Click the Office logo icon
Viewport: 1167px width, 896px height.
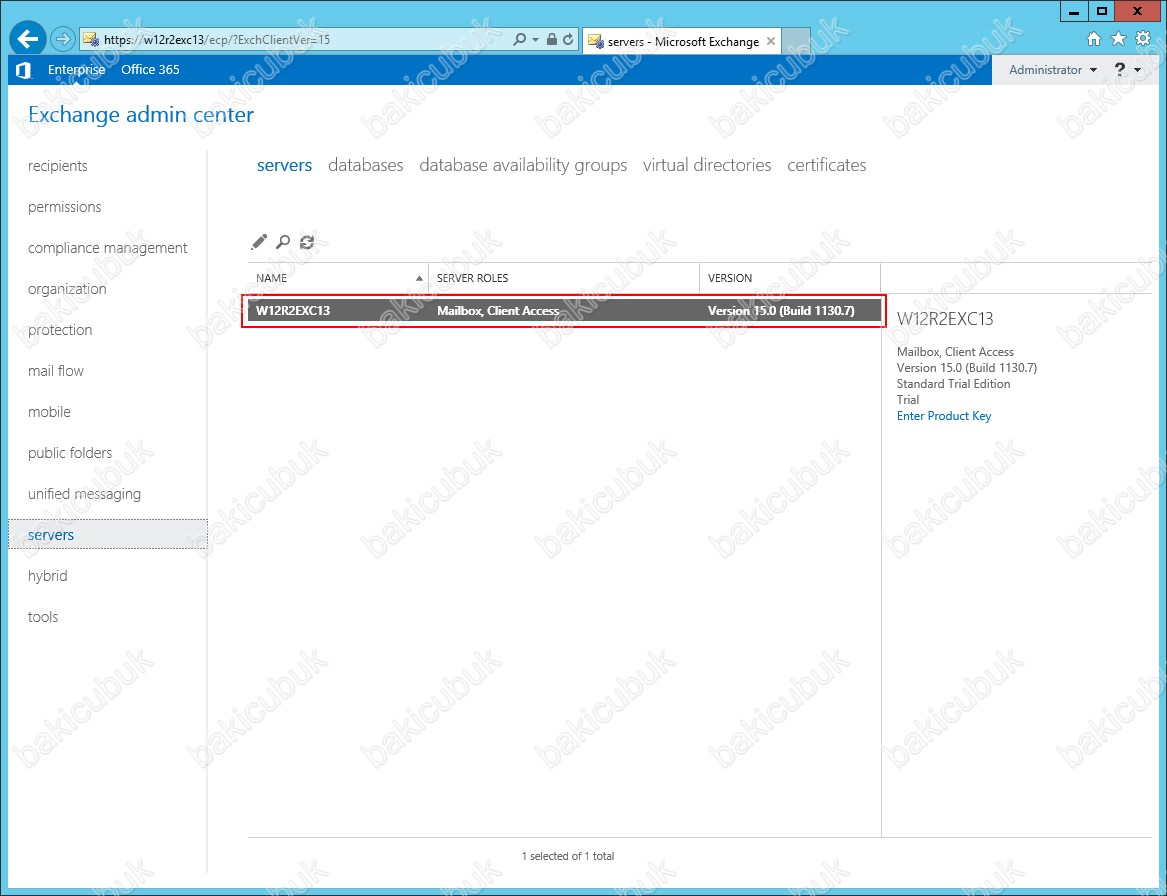pyautogui.click(x=23, y=70)
